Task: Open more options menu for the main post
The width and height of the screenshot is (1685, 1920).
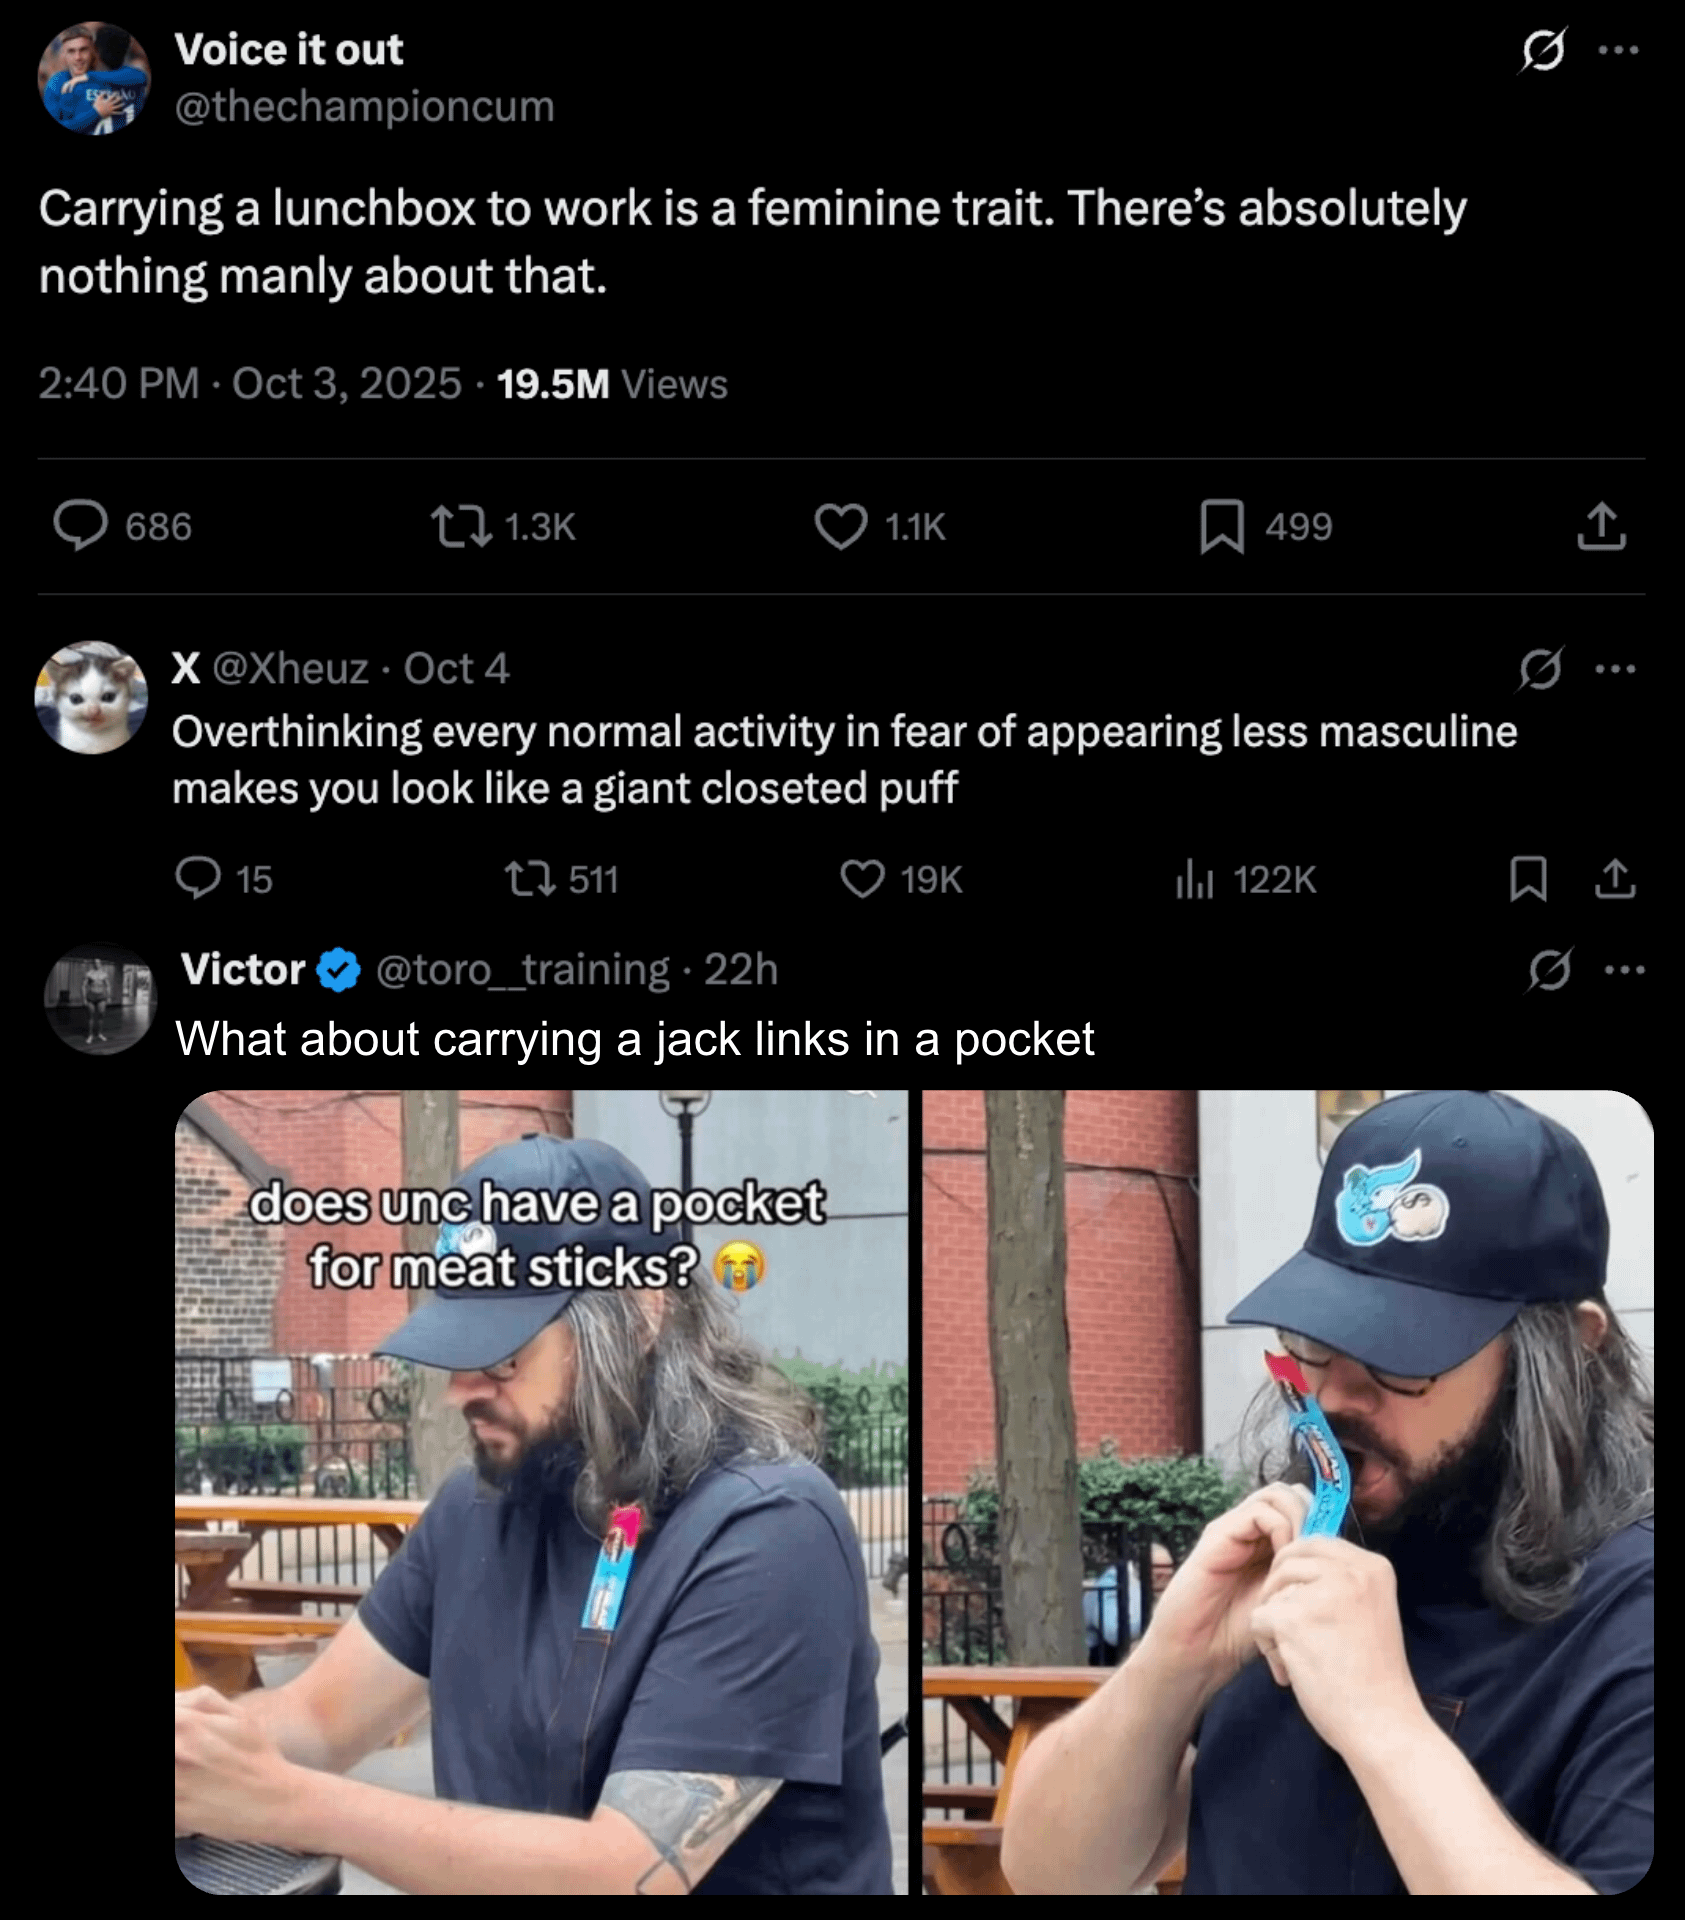Action: pos(1618,50)
